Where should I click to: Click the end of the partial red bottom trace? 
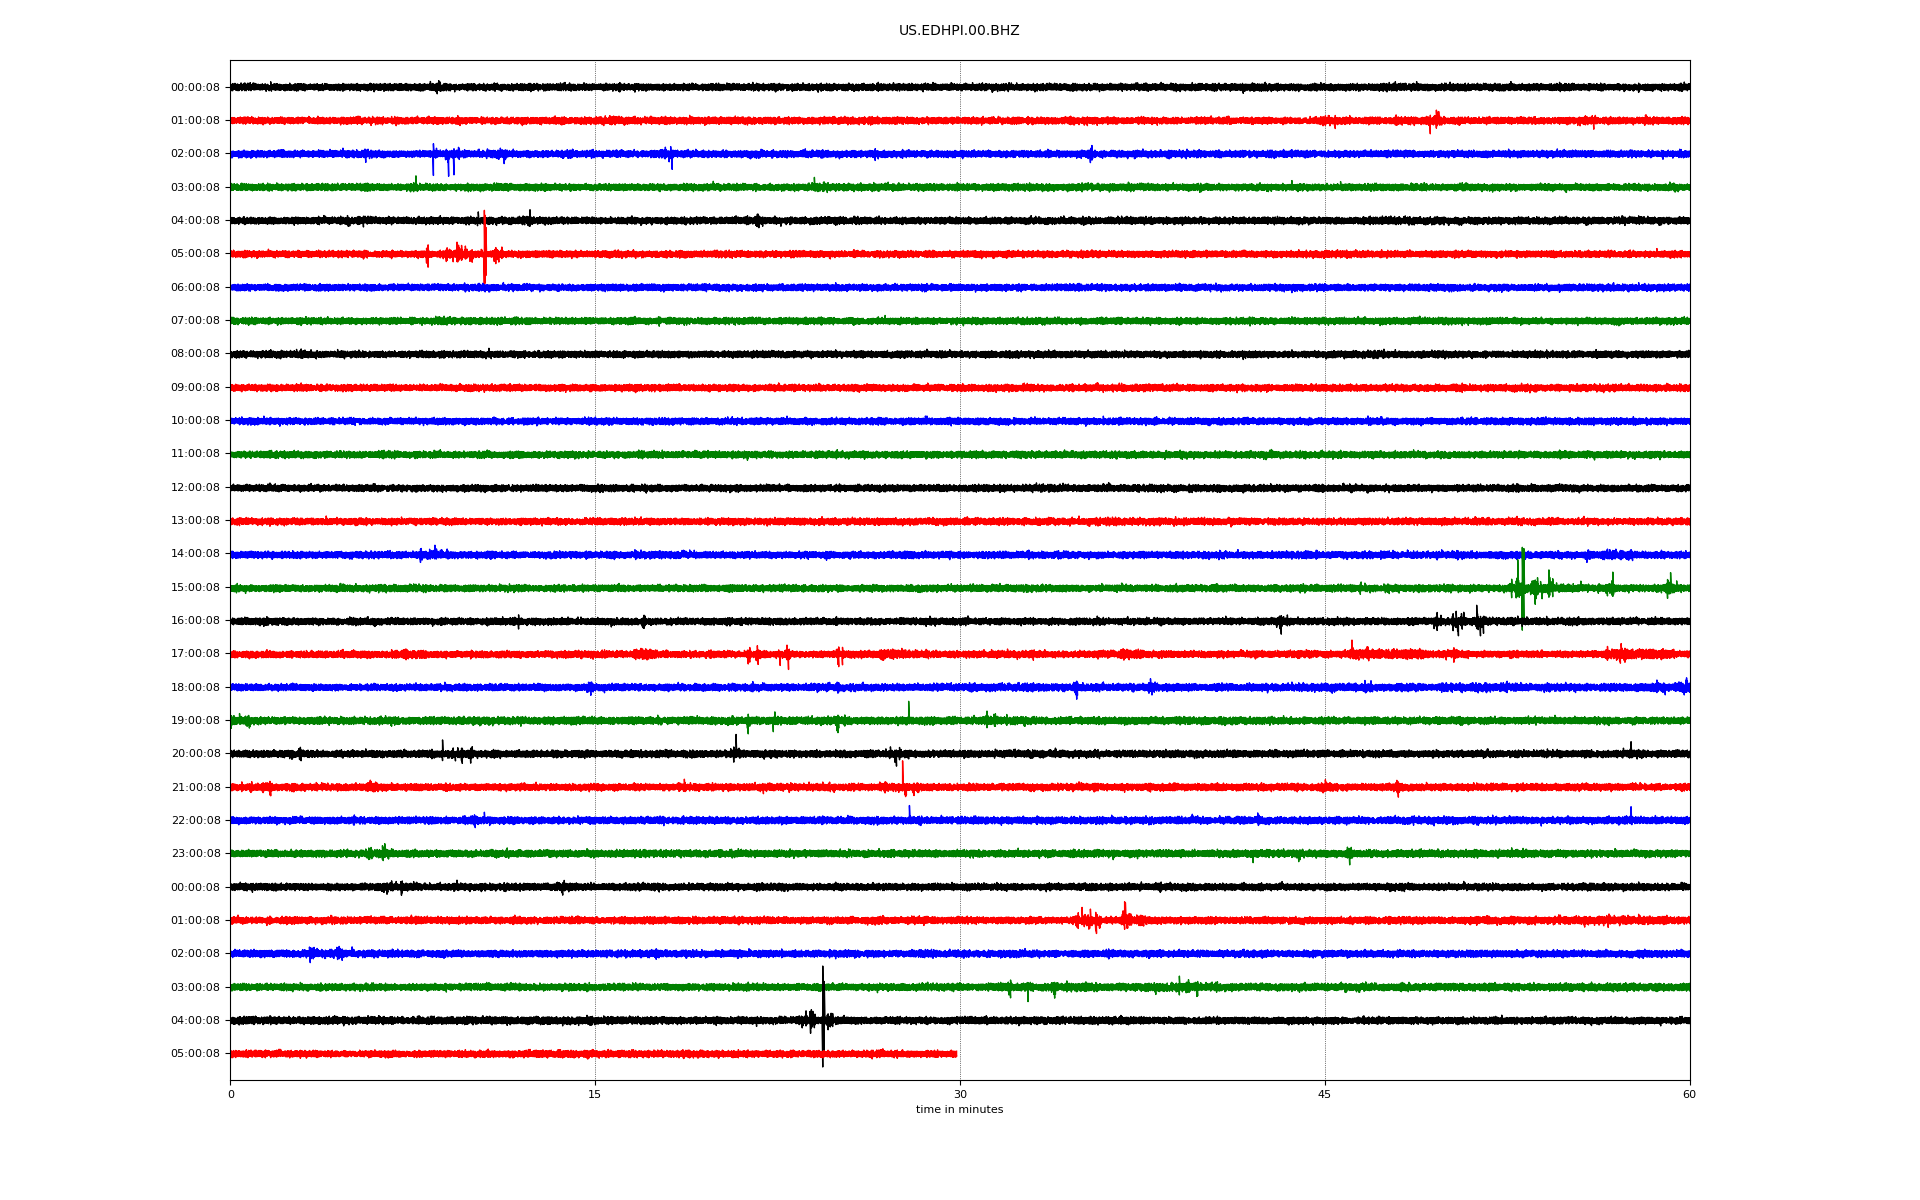tap(955, 1054)
